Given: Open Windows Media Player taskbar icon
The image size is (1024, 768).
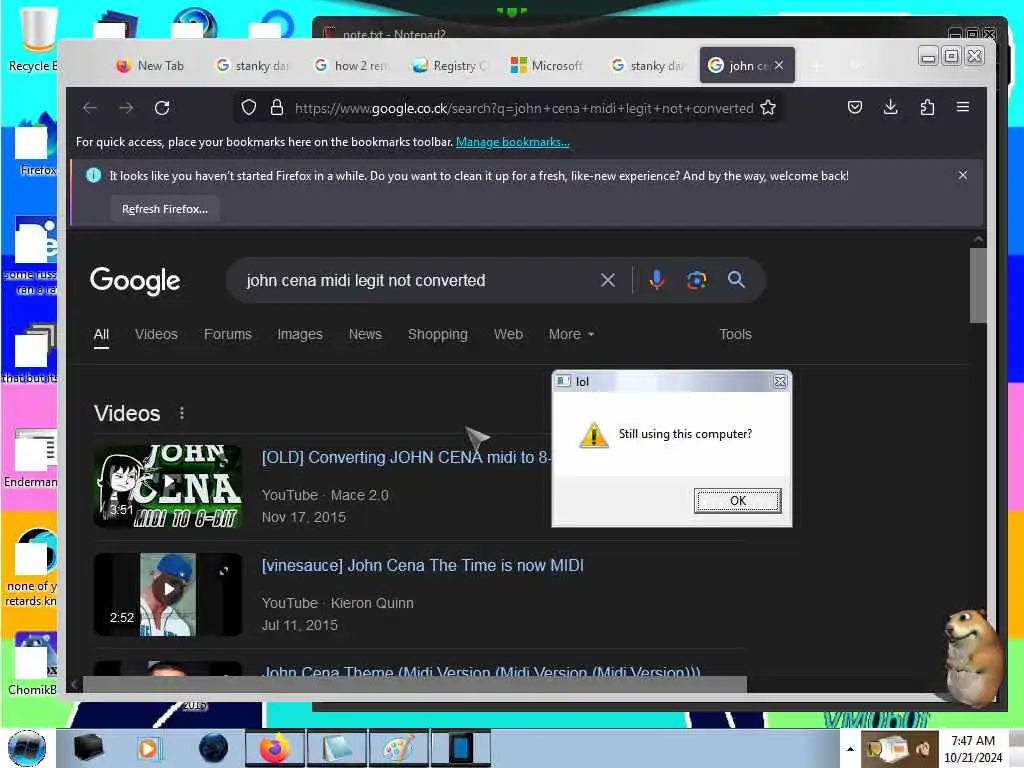Looking at the screenshot, I should (x=148, y=748).
